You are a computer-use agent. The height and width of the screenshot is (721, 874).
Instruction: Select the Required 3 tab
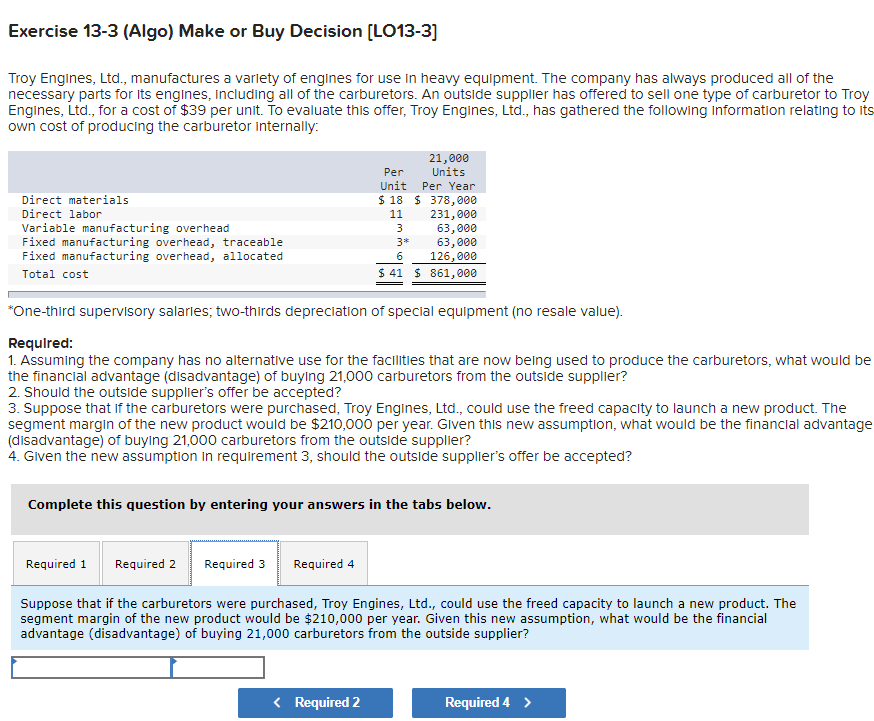[x=235, y=563]
